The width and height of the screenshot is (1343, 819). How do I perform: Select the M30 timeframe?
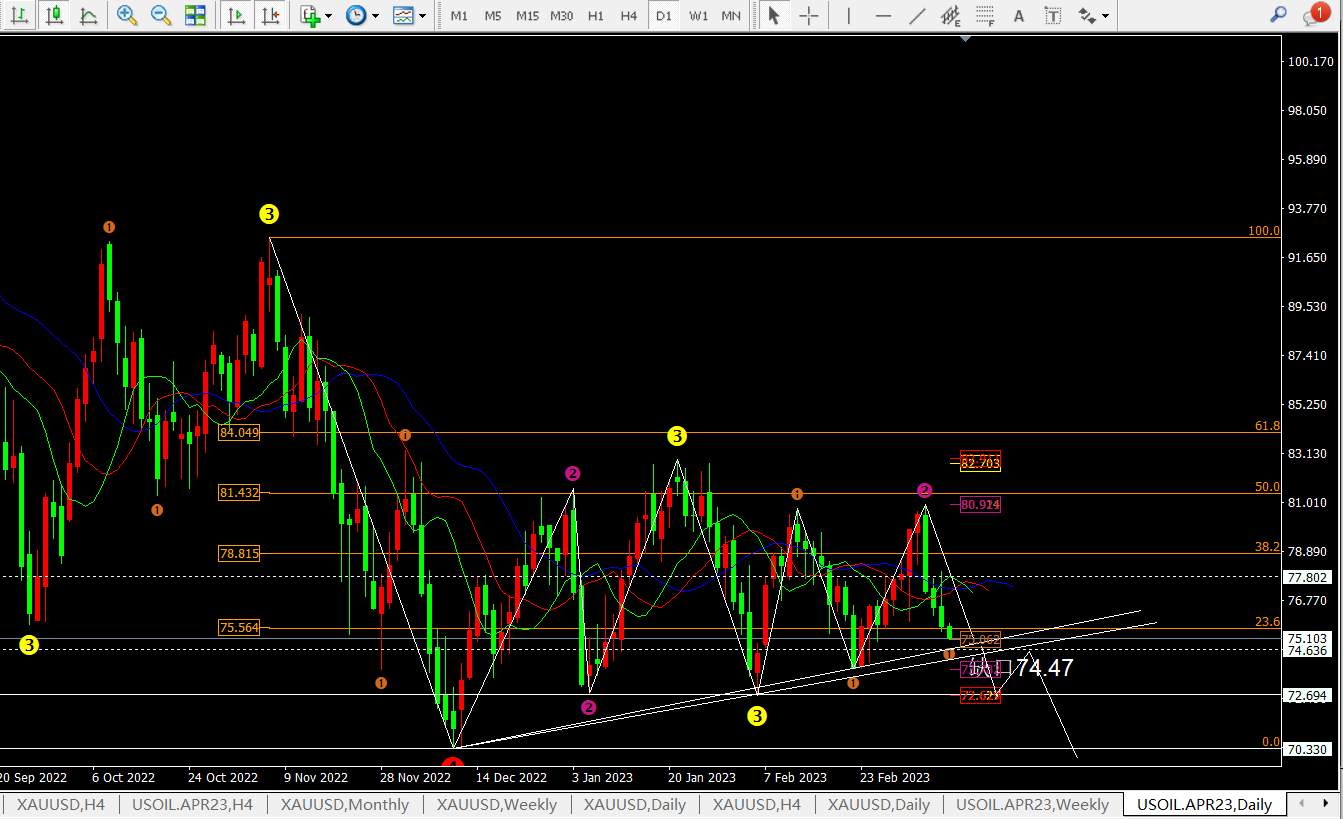tap(562, 16)
